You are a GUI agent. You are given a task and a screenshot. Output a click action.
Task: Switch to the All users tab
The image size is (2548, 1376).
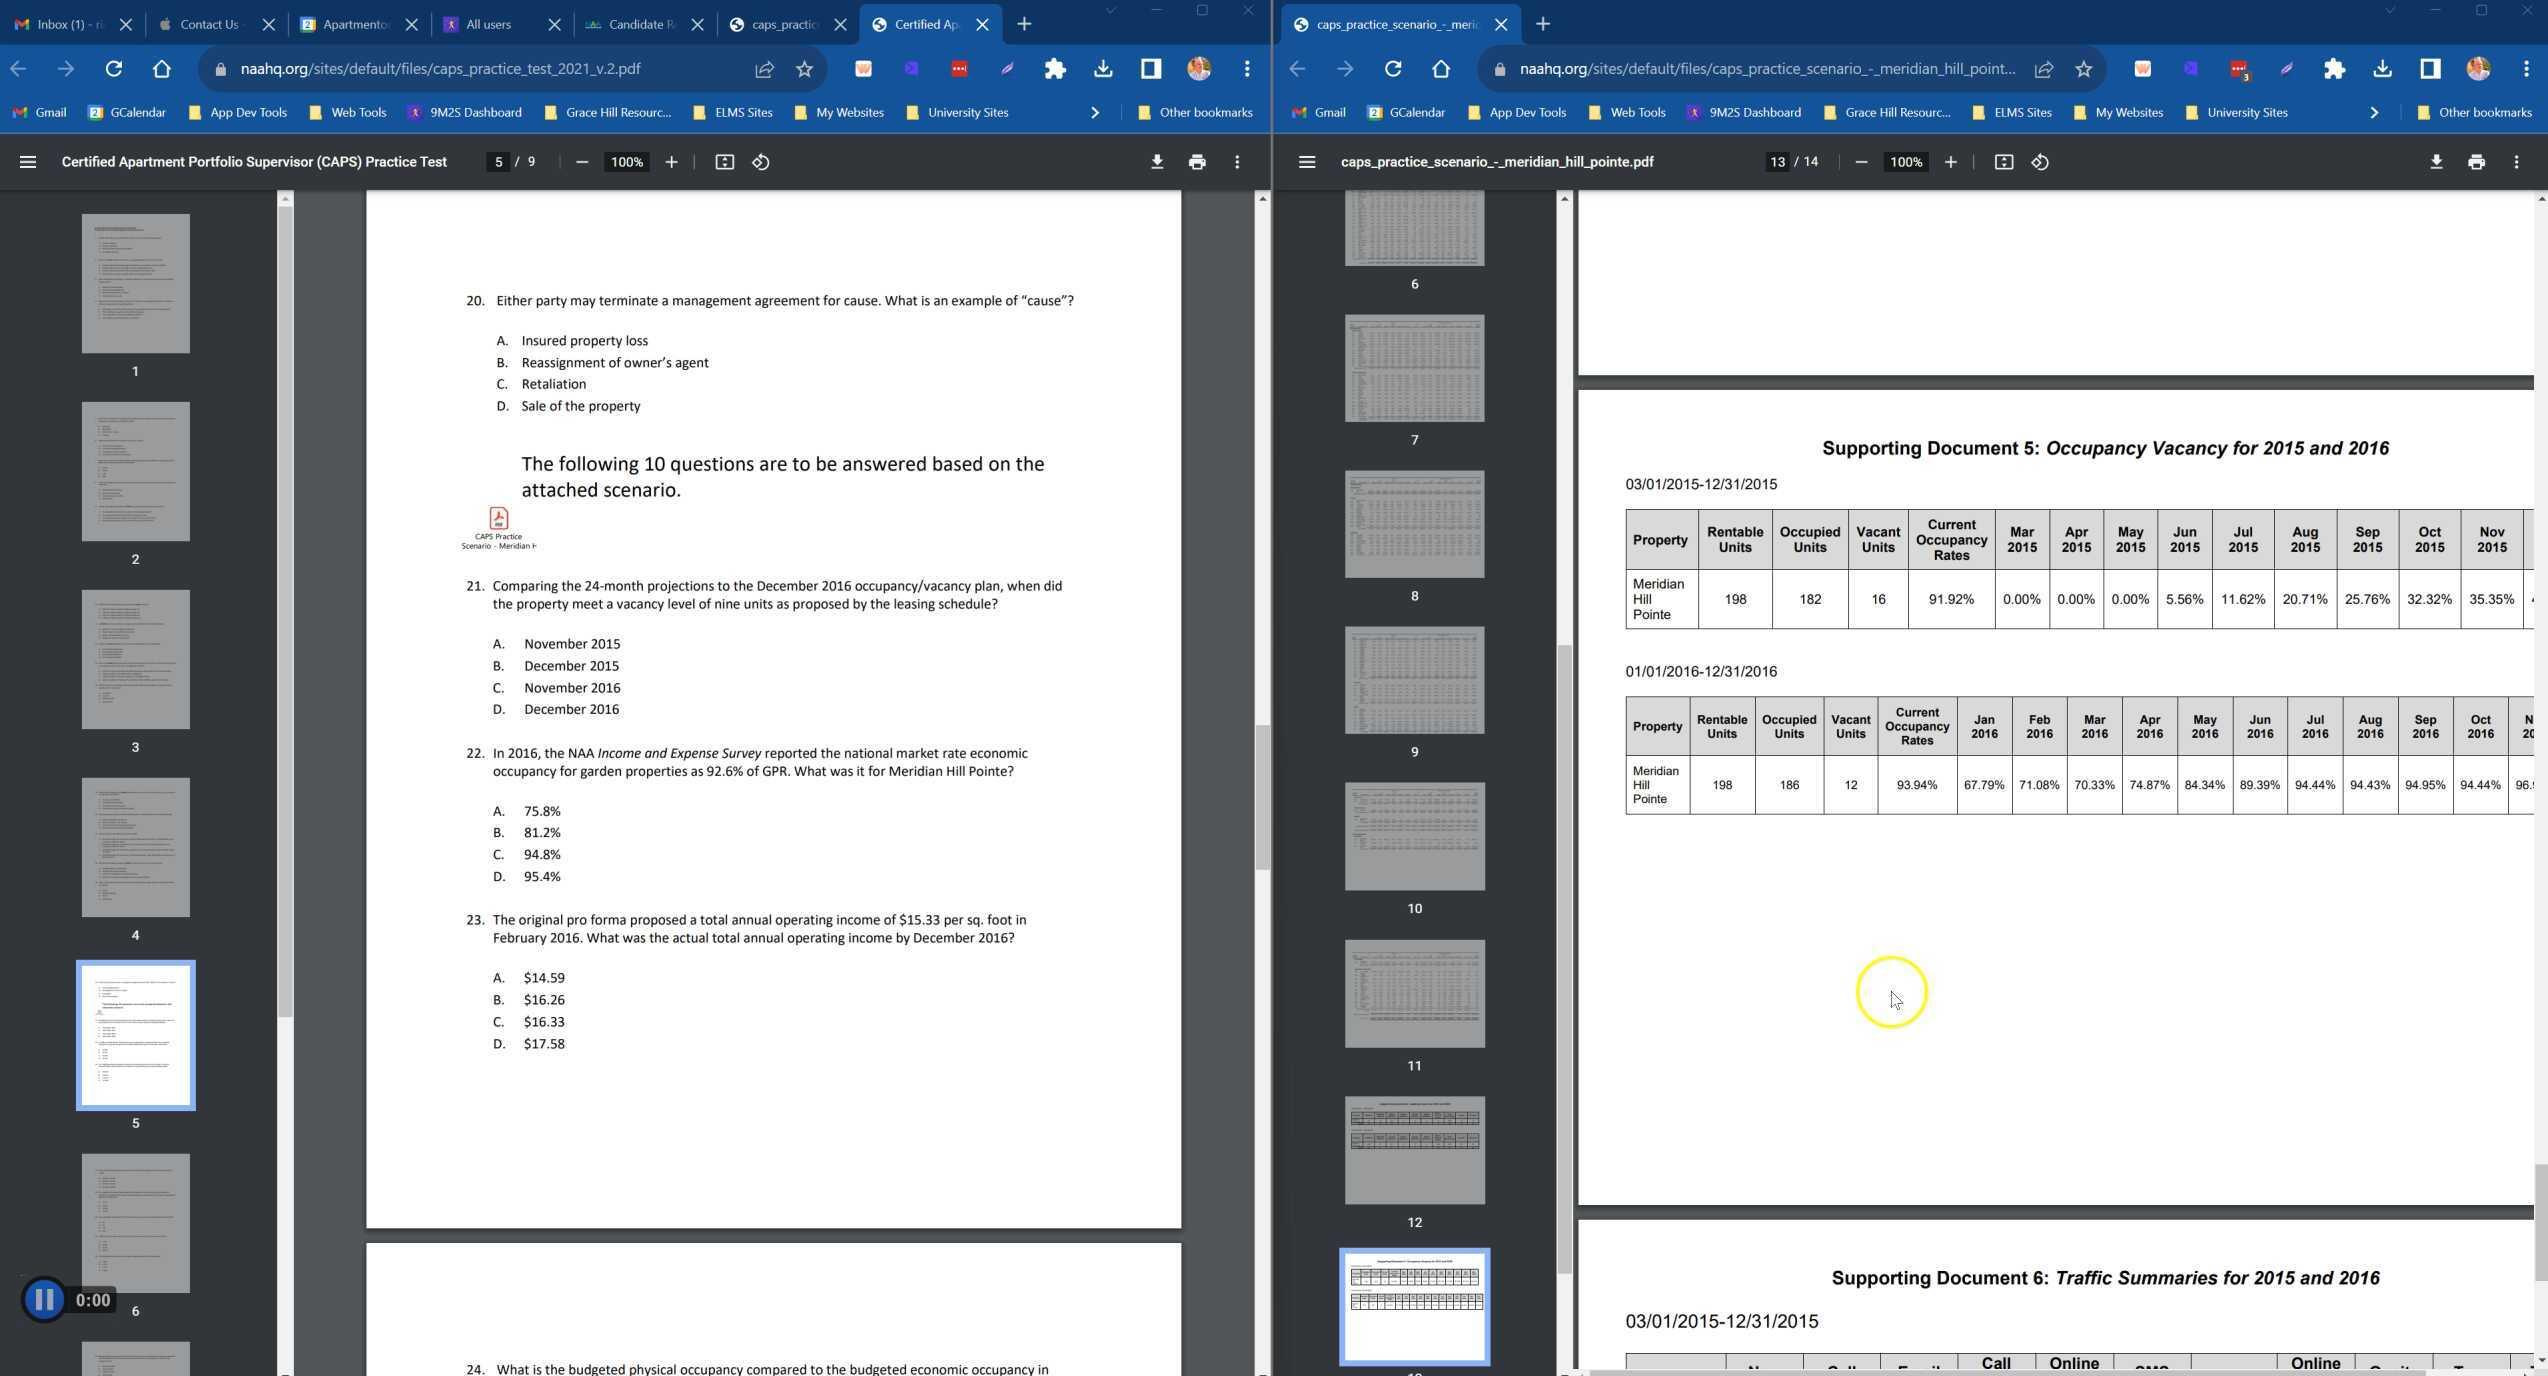[x=489, y=24]
